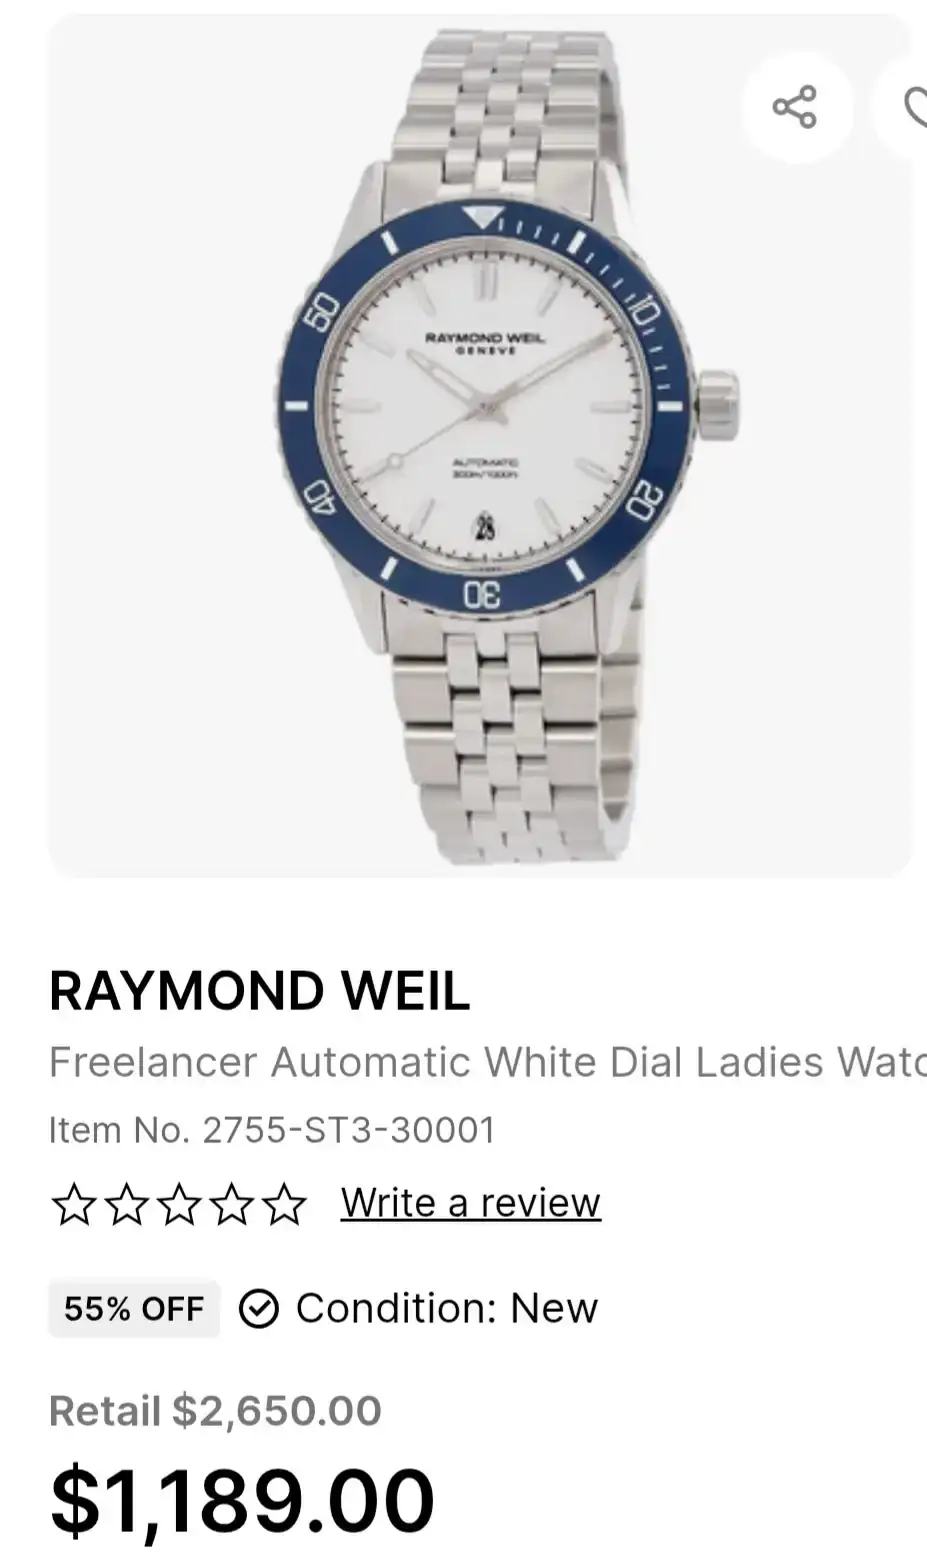Open the Write a review link
The width and height of the screenshot is (927, 1562).
(471, 1203)
